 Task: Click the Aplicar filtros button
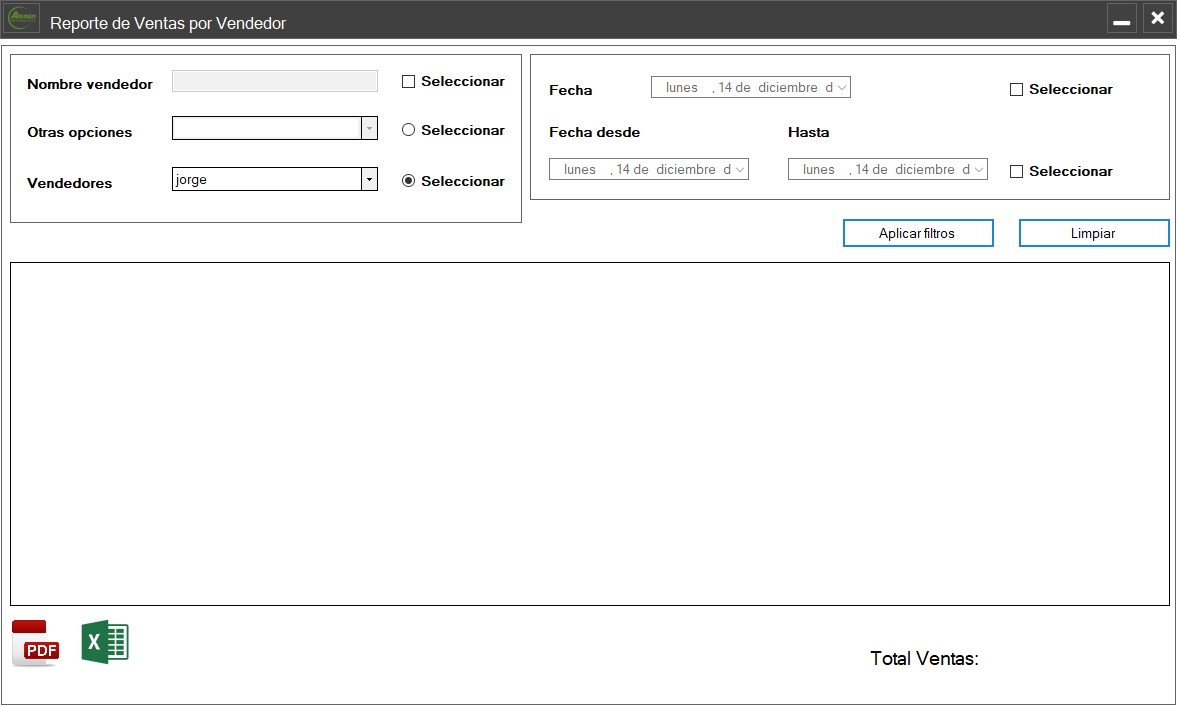pos(917,233)
